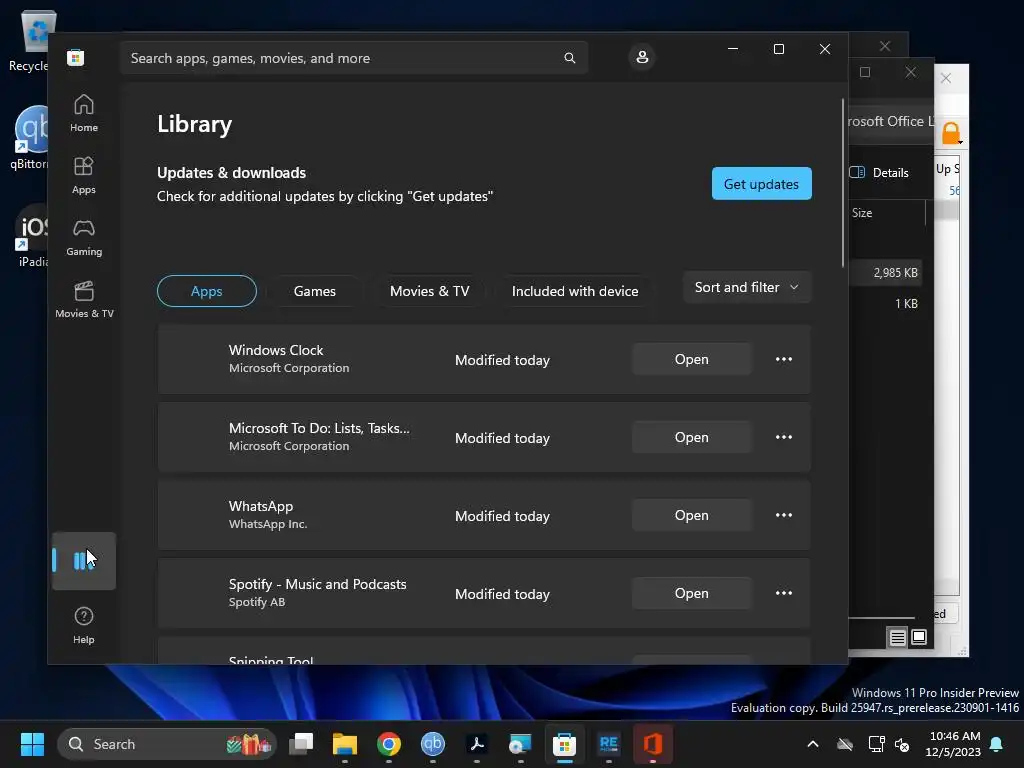Open File Explorer from taskbar
The image size is (1024, 768).
(x=345, y=744)
